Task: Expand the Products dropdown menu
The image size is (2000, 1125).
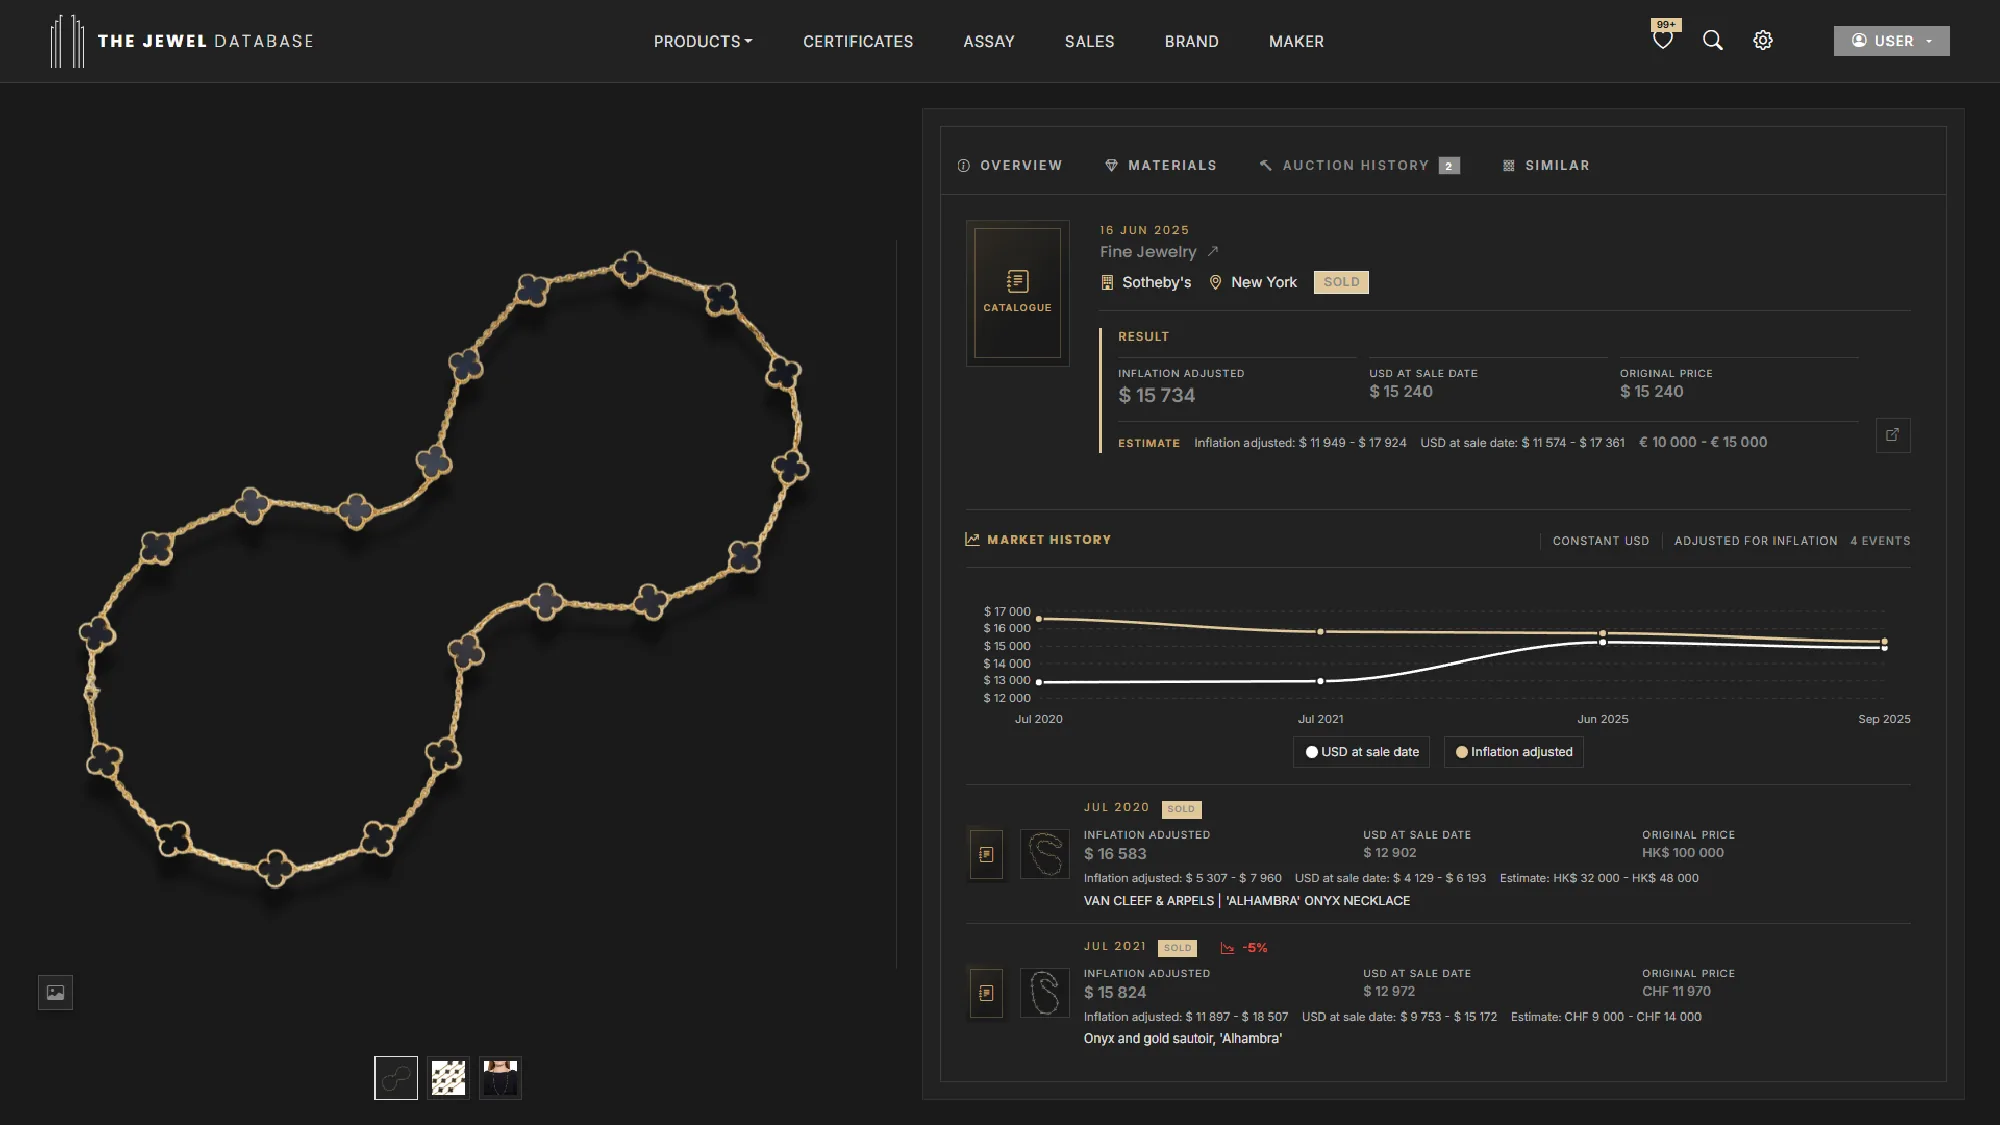Action: pyautogui.click(x=703, y=41)
